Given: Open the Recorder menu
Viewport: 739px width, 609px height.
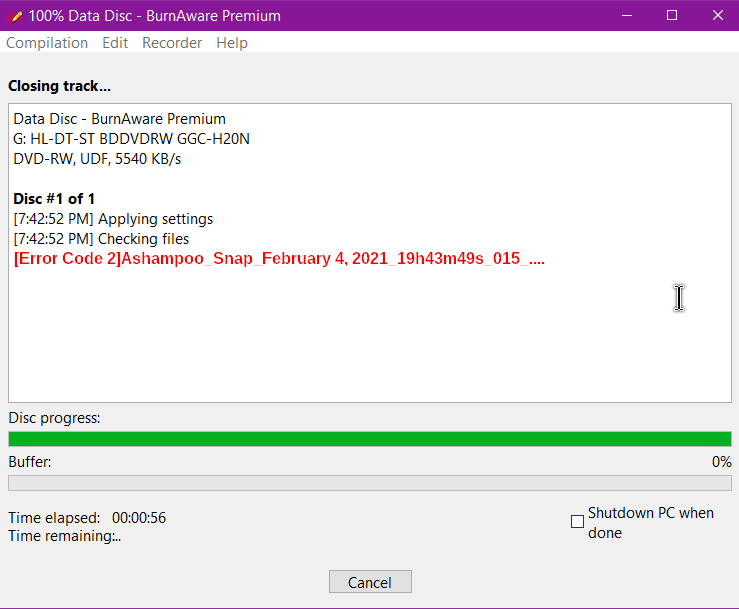Looking at the screenshot, I should point(172,43).
